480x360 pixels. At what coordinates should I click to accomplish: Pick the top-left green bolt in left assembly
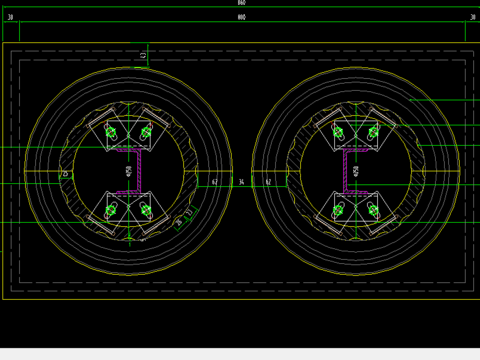click(x=111, y=132)
